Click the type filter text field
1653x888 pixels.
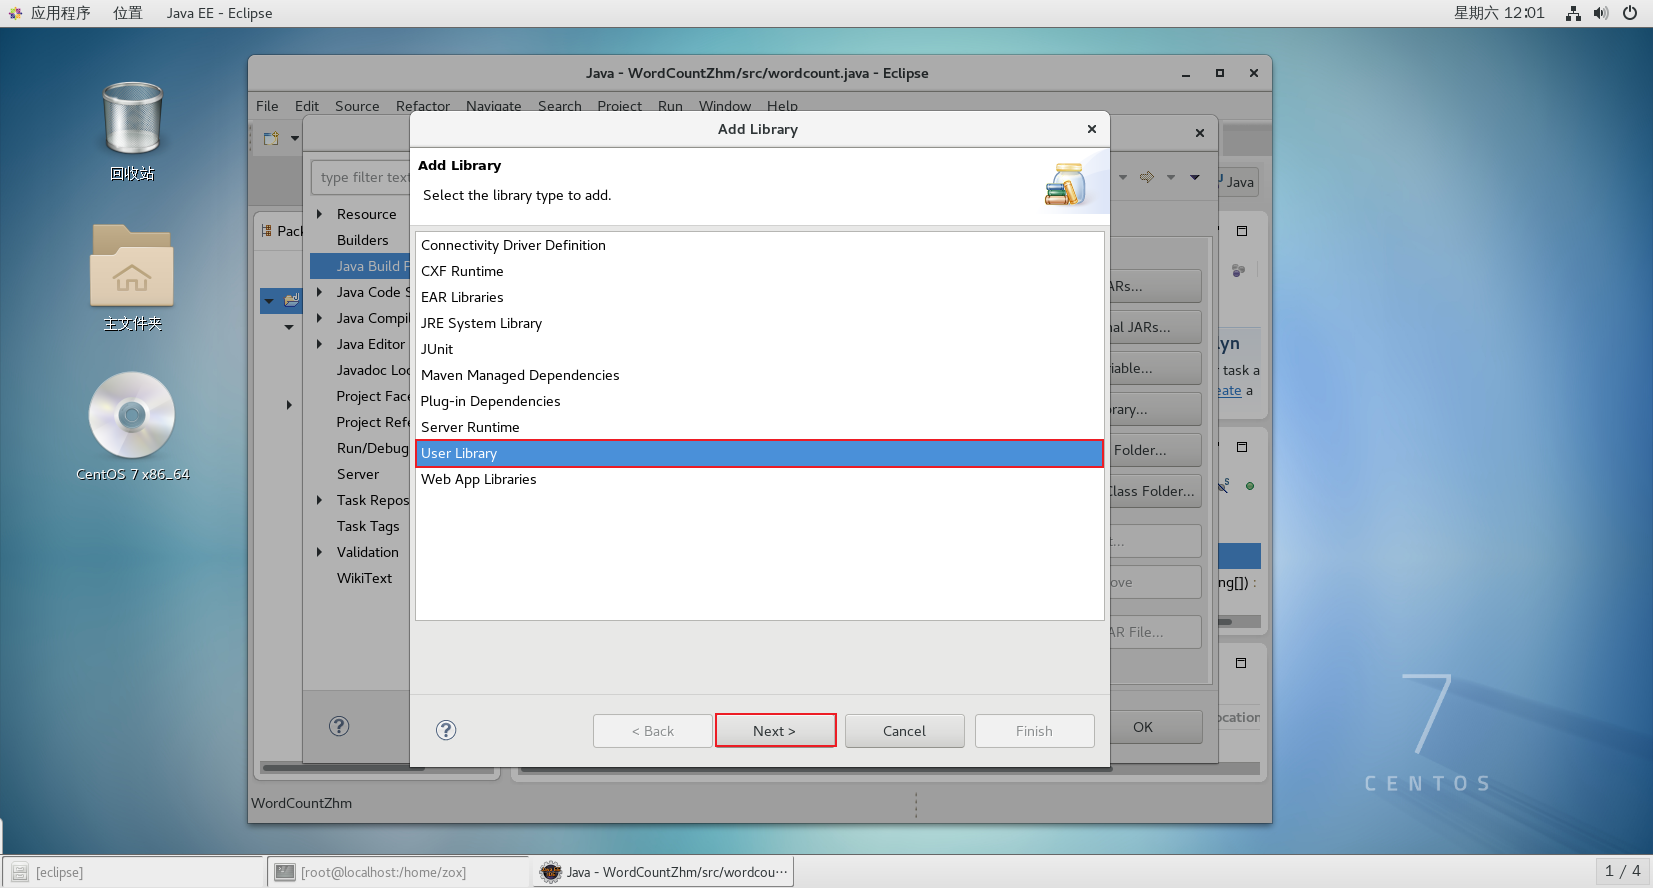pos(361,177)
